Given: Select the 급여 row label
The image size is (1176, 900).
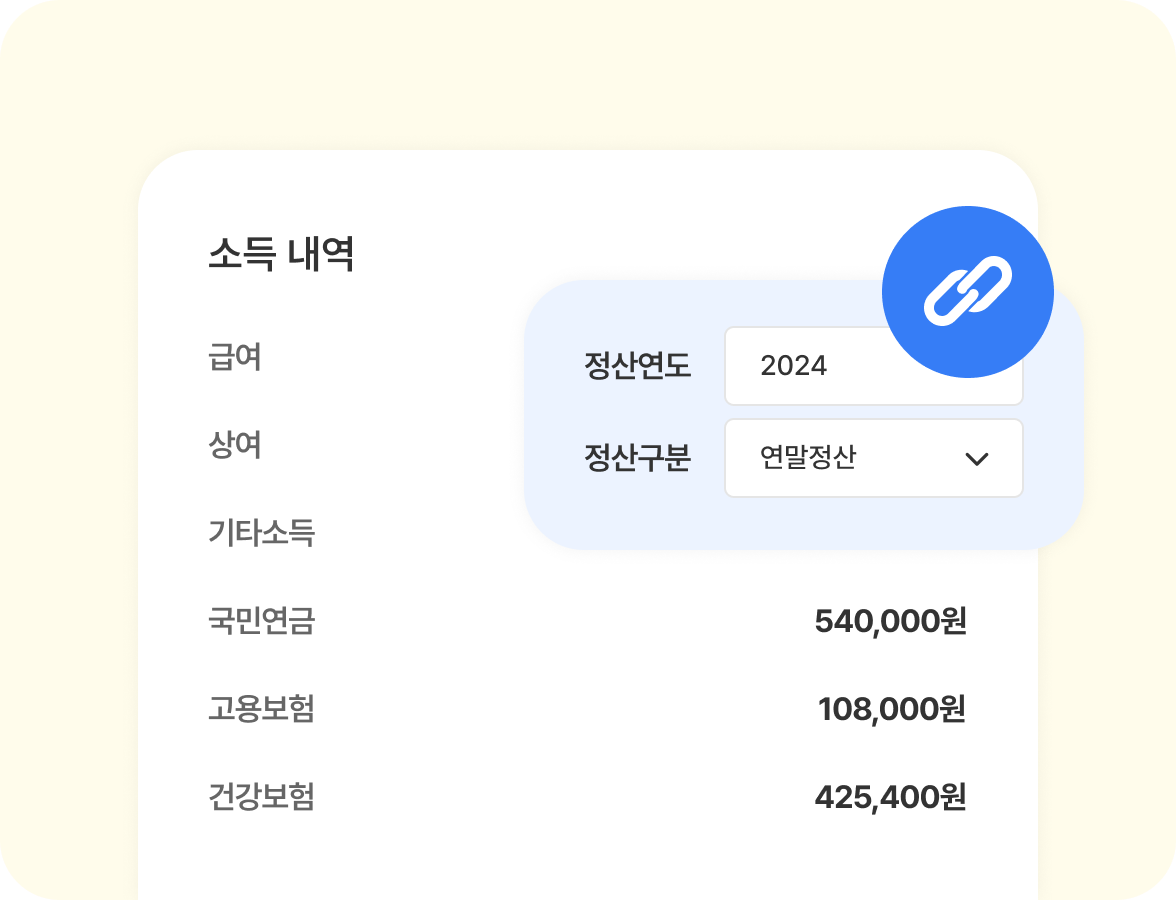Looking at the screenshot, I should (235, 357).
